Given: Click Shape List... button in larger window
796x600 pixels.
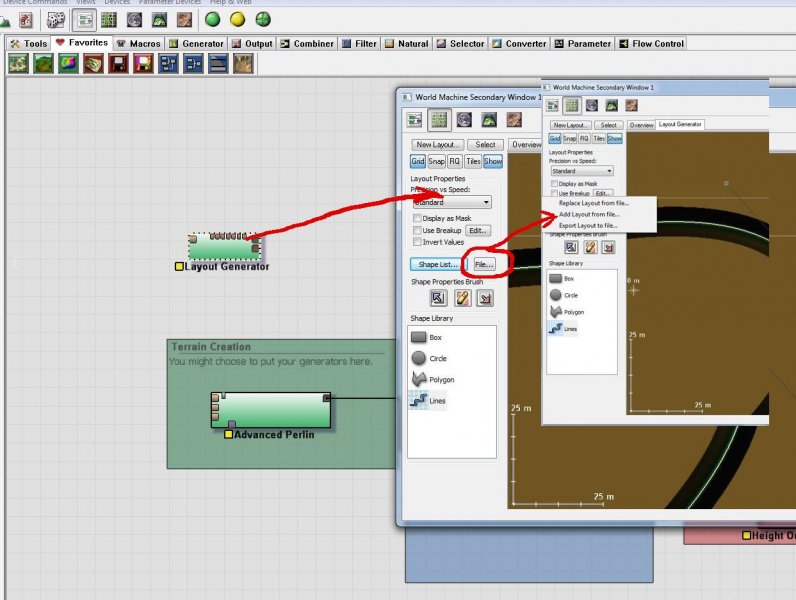Looking at the screenshot, I should [438, 264].
